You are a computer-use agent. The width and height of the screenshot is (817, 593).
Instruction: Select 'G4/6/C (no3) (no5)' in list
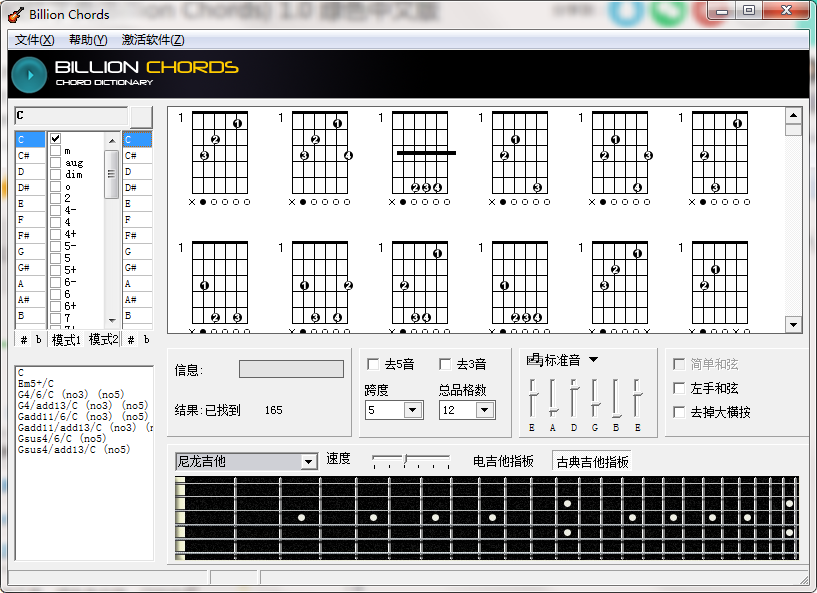click(71, 394)
